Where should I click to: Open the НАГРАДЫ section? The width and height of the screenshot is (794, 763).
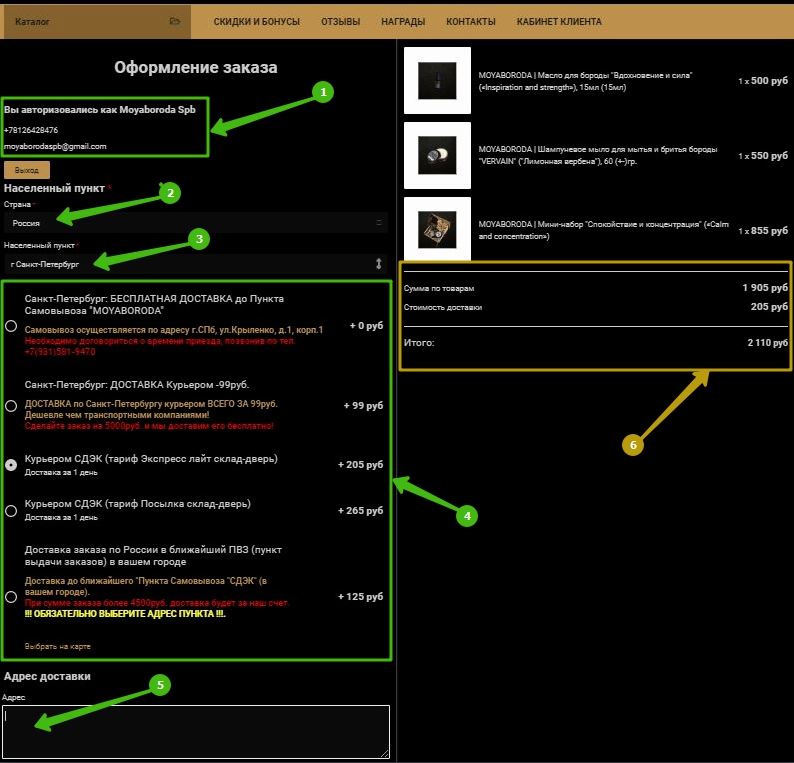(x=403, y=22)
